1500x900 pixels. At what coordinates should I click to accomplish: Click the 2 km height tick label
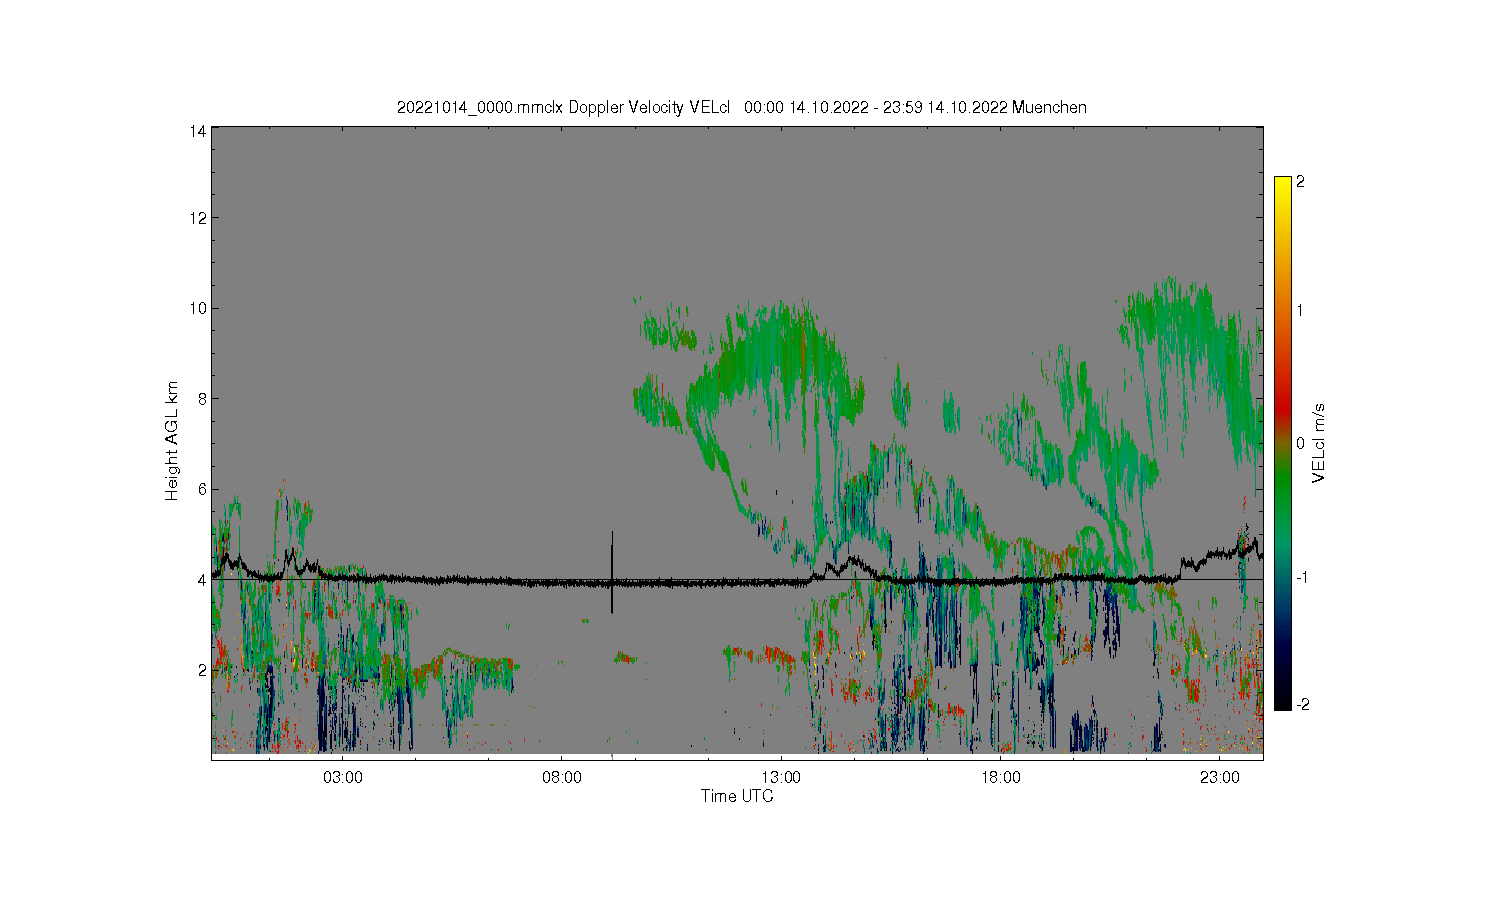tap(202, 669)
